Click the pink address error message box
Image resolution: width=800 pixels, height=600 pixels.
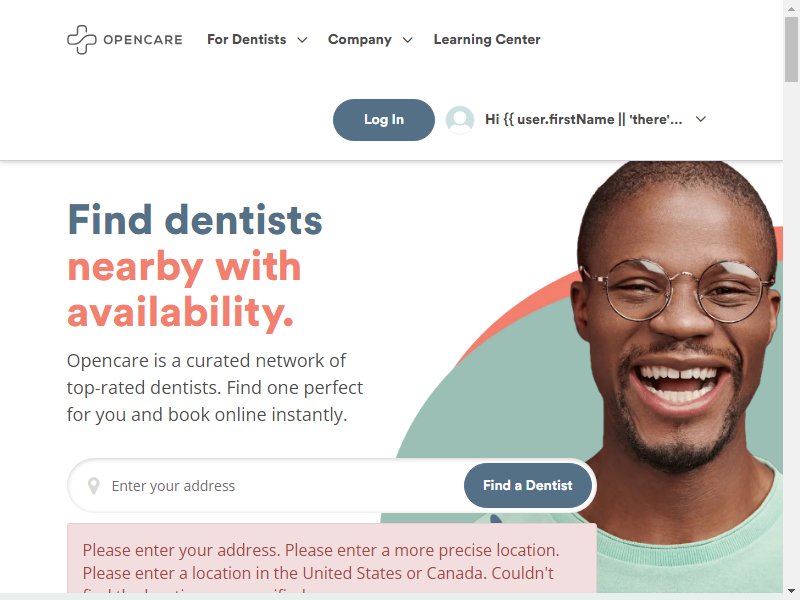(x=332, y=558)
